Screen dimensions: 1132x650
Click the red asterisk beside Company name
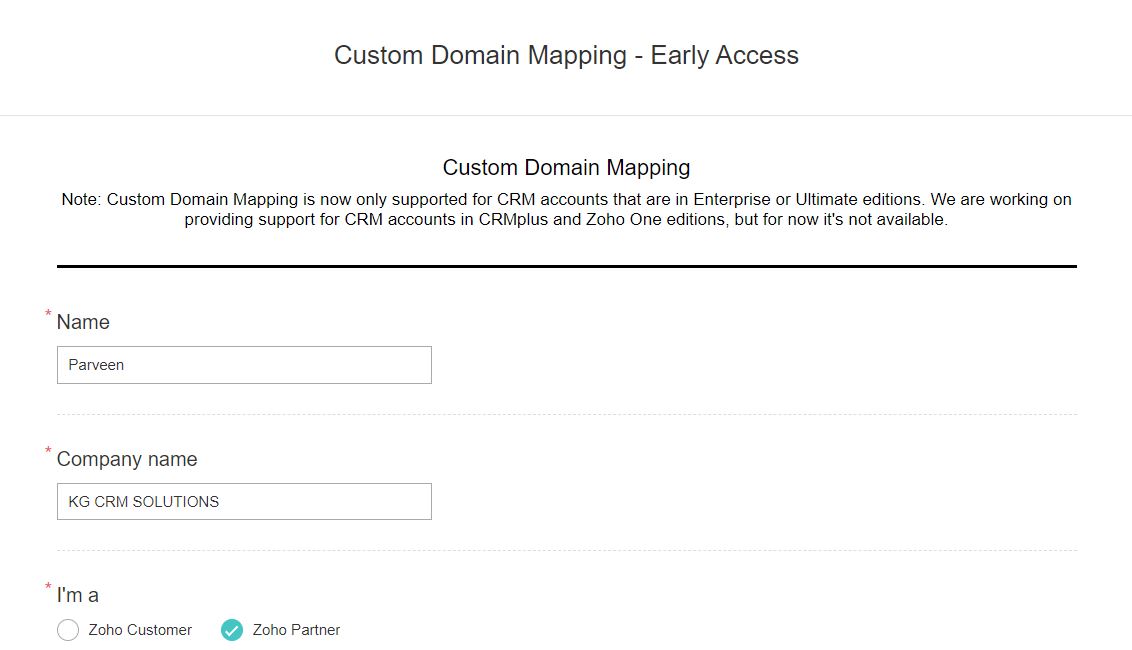pos(48,452)
